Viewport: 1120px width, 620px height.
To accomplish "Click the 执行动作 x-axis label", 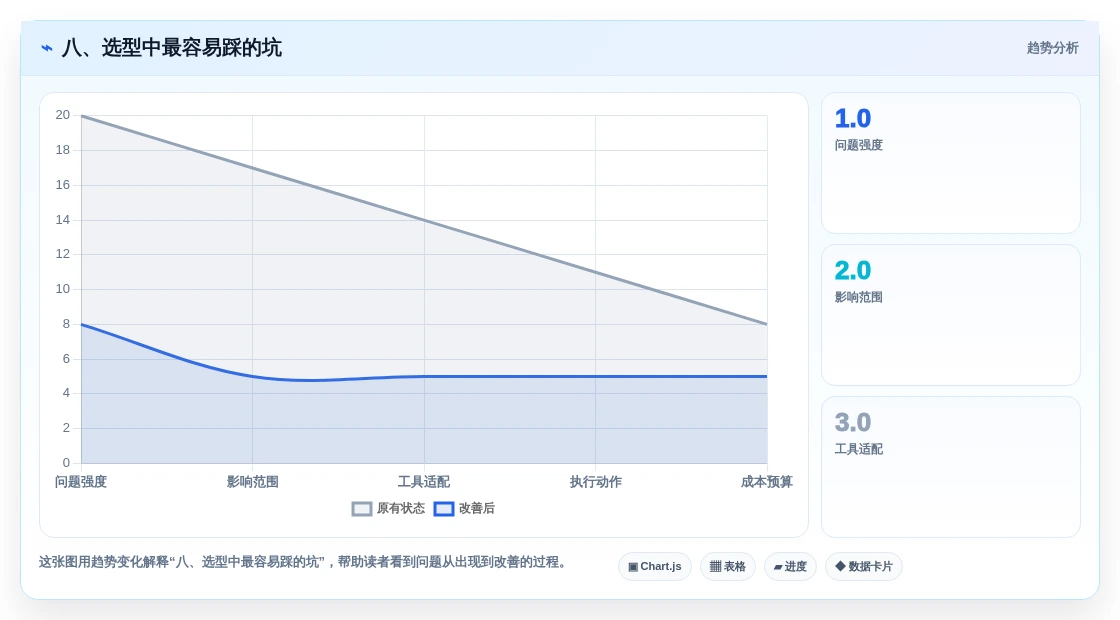I will point(596,482).
